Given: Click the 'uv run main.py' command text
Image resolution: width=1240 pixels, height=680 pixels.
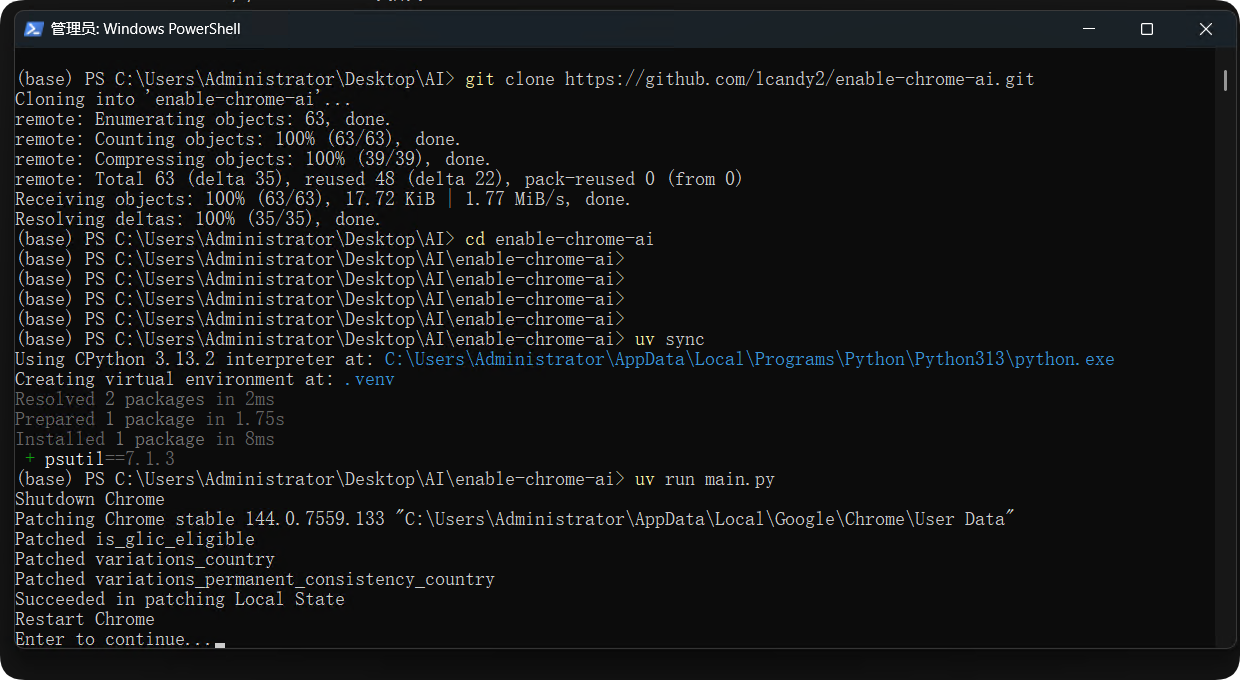Looking at the screenshot, I should [704, 479].
